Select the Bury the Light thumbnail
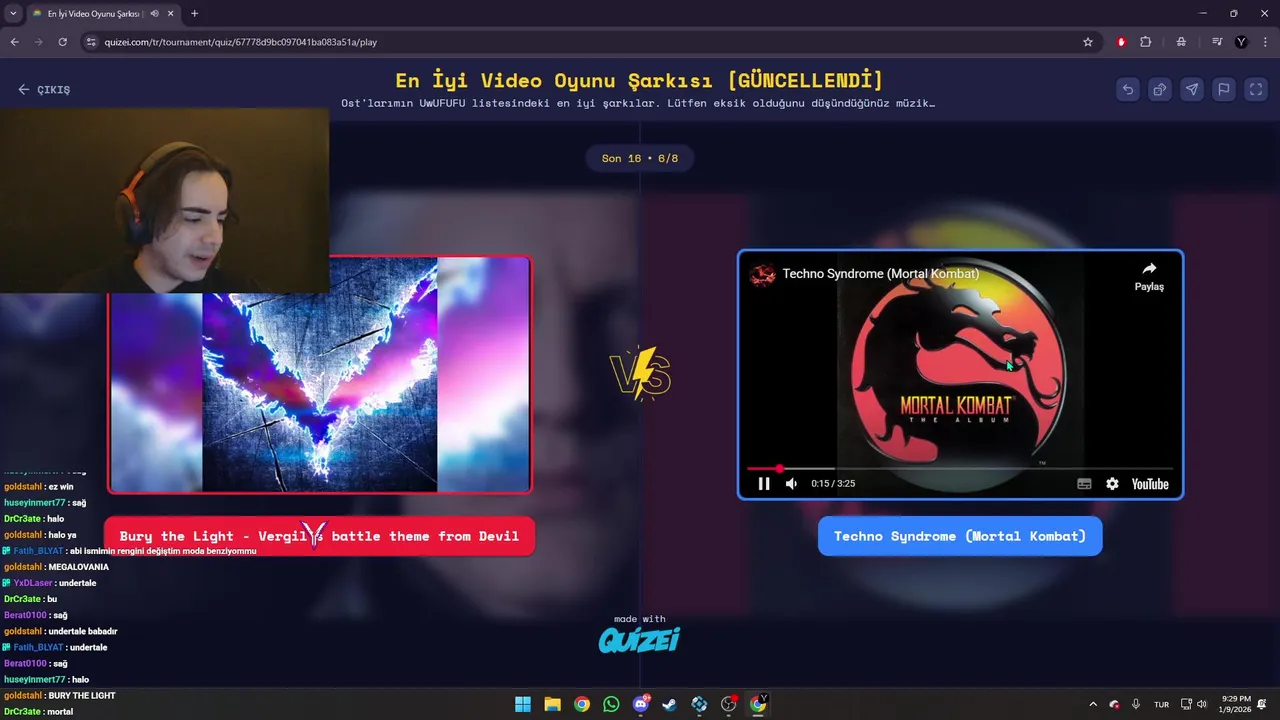The width and height of the screenshot is (1280, 720). tap(320, 374)
